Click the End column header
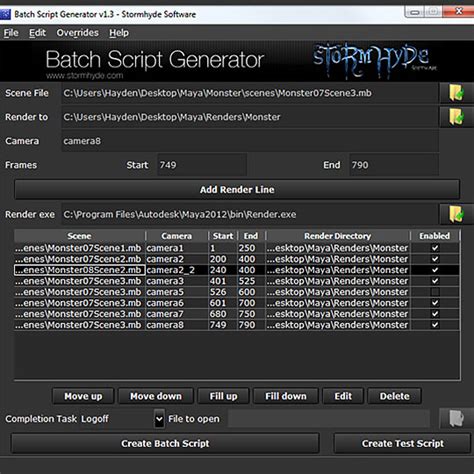474x474 pixels. [x=251, y=236]
